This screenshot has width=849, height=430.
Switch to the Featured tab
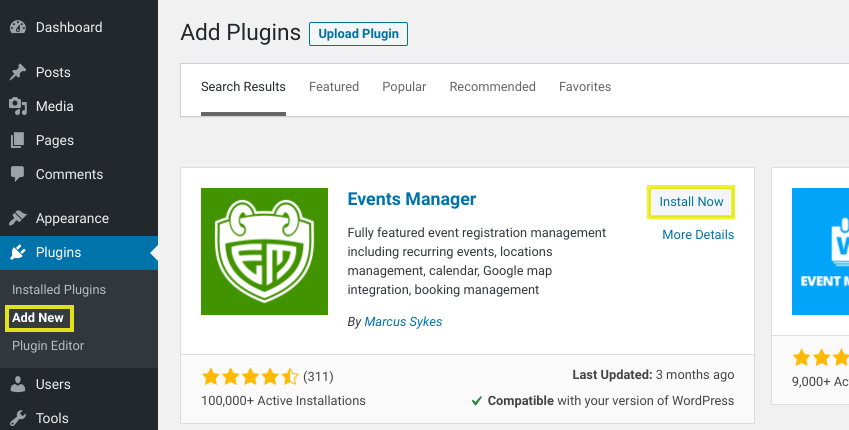334,87
